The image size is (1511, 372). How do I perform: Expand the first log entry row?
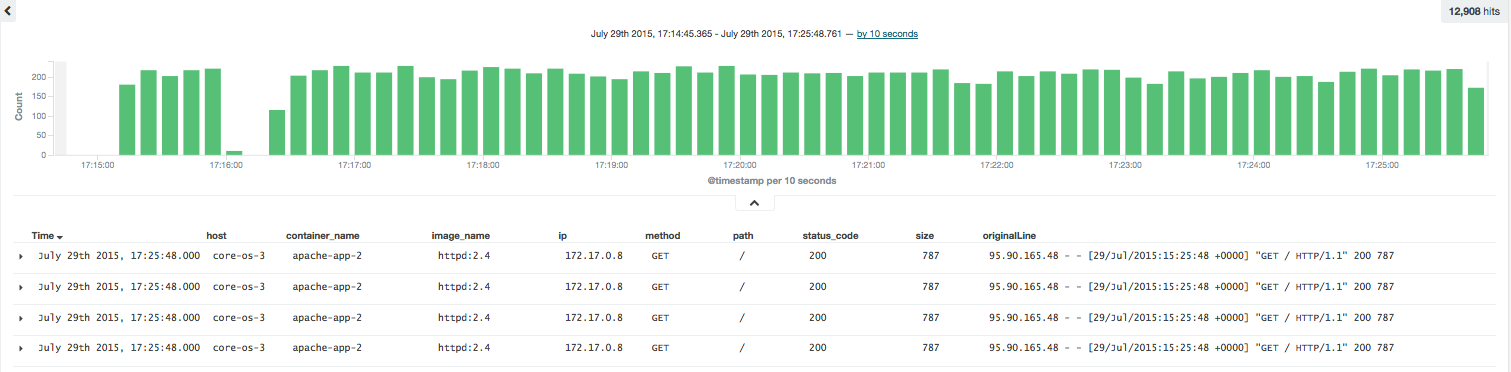[21, 257]
